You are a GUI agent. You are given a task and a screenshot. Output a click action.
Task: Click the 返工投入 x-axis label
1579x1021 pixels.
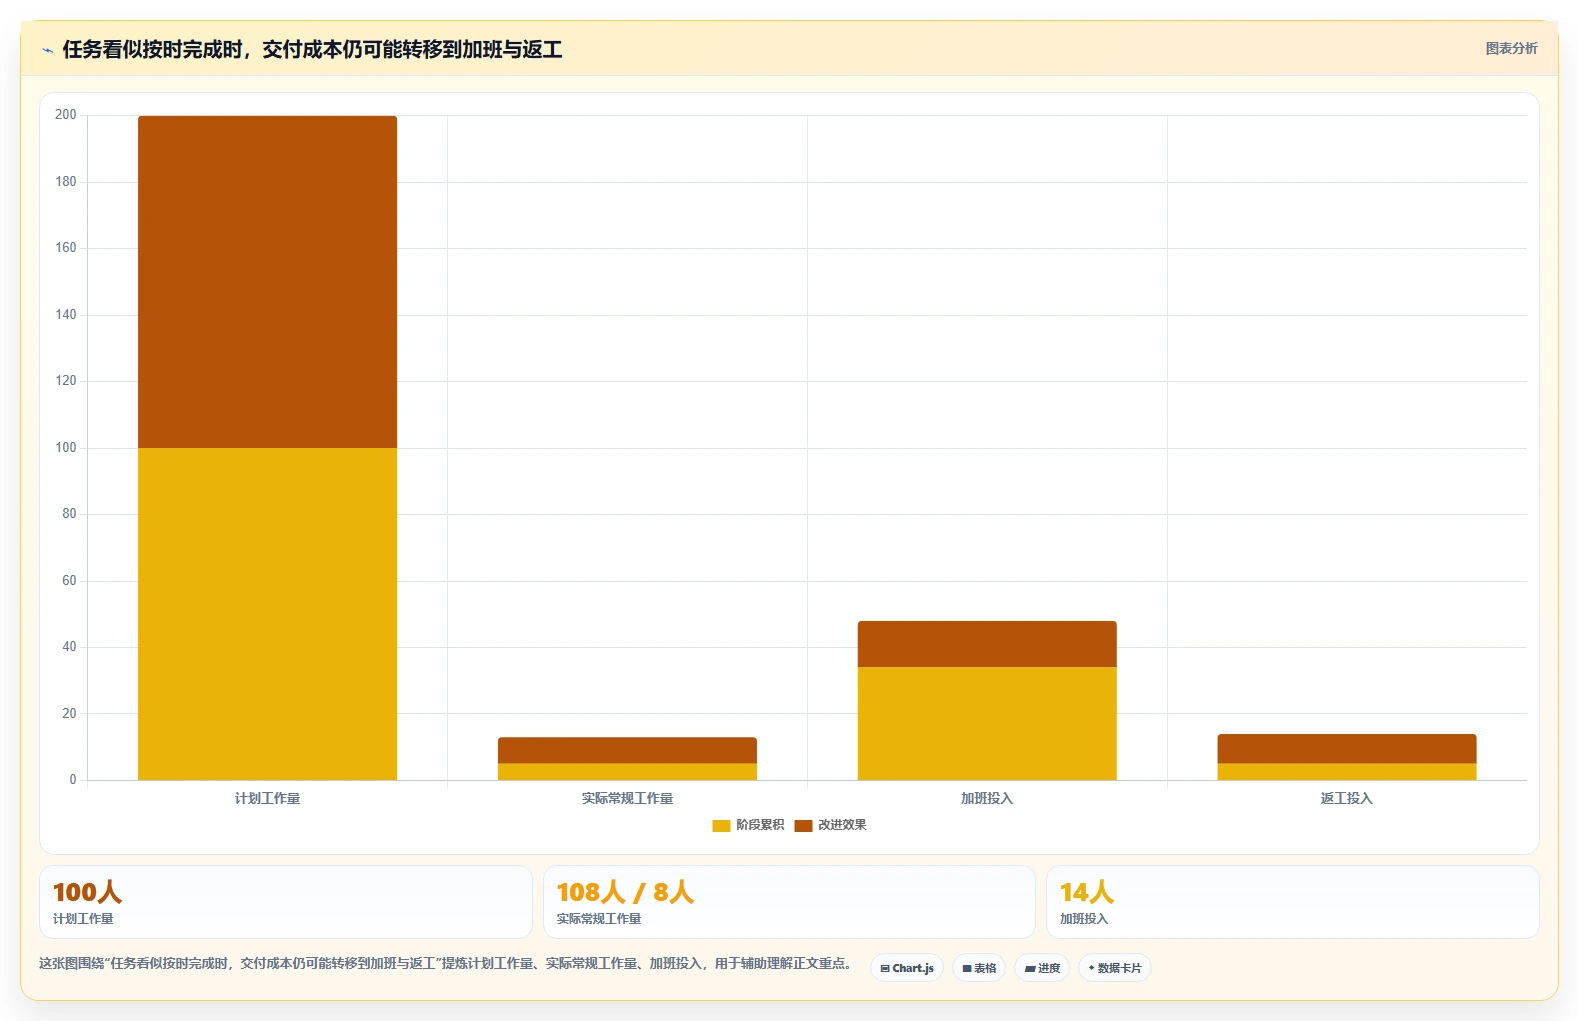point(1347,798)
